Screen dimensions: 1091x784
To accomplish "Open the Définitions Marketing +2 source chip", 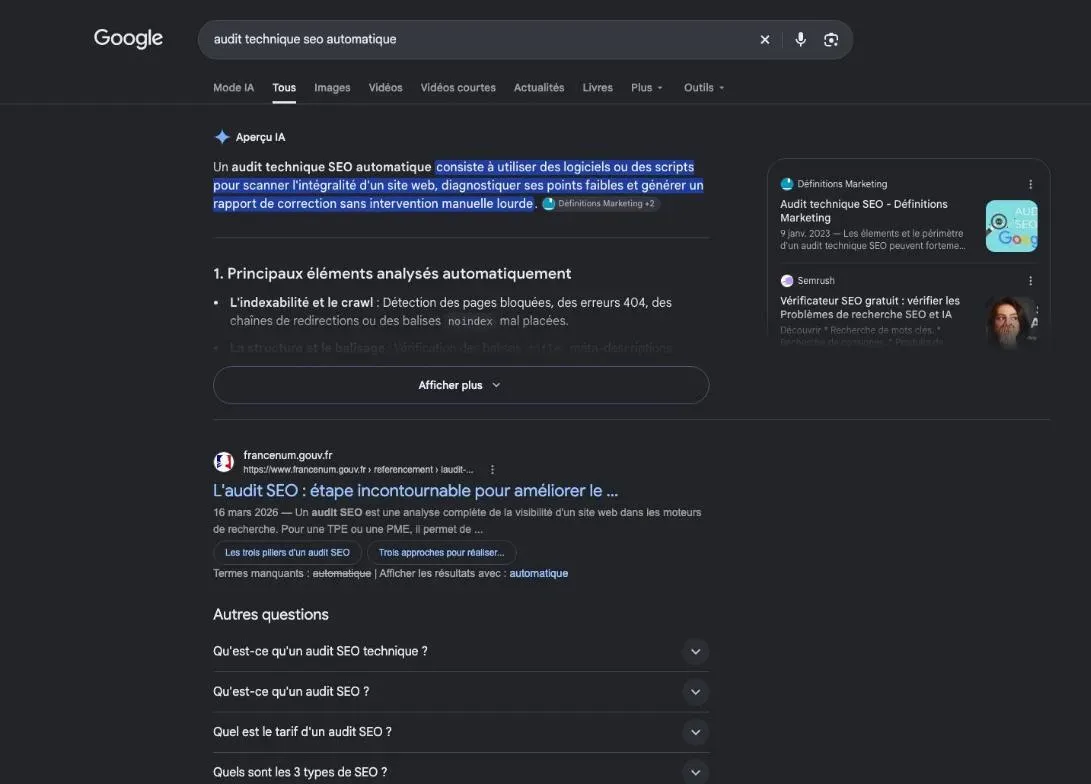I will (600, 204).
